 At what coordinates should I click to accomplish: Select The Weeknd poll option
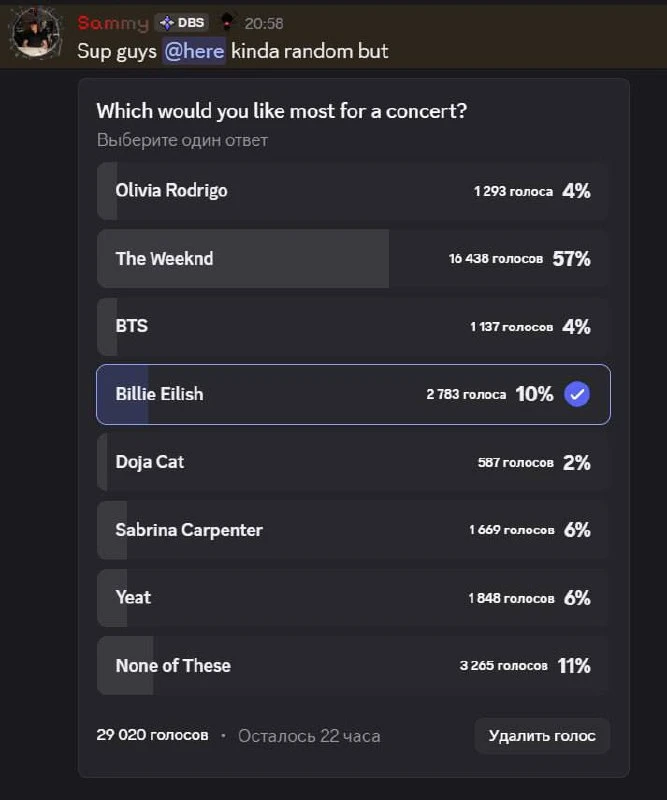(353, 259)
